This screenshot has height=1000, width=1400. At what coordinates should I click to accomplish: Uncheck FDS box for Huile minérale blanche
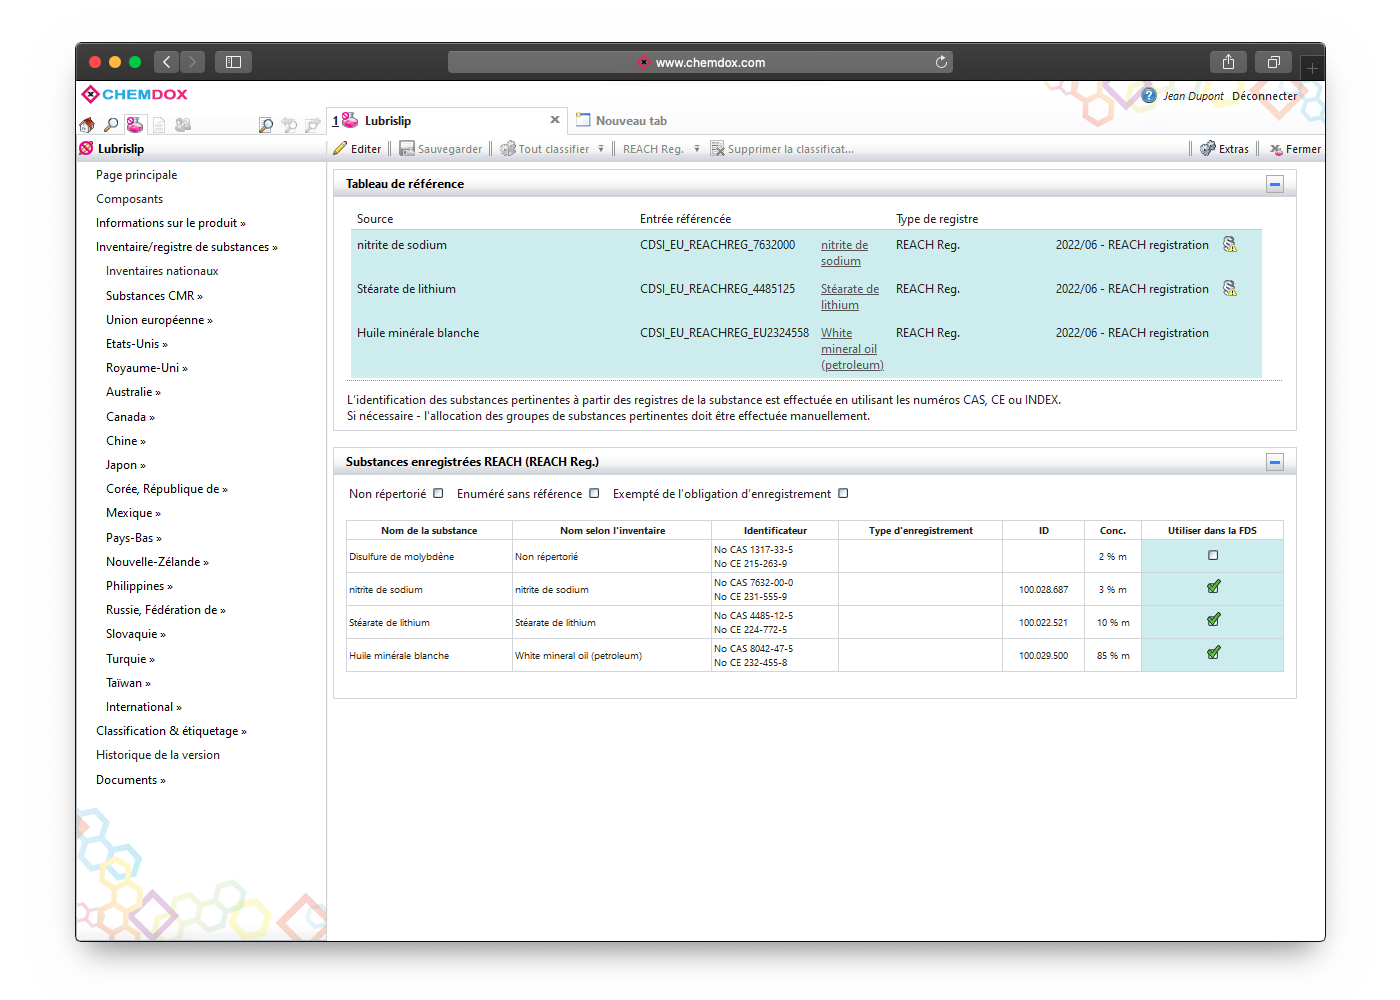[1213, 653]
